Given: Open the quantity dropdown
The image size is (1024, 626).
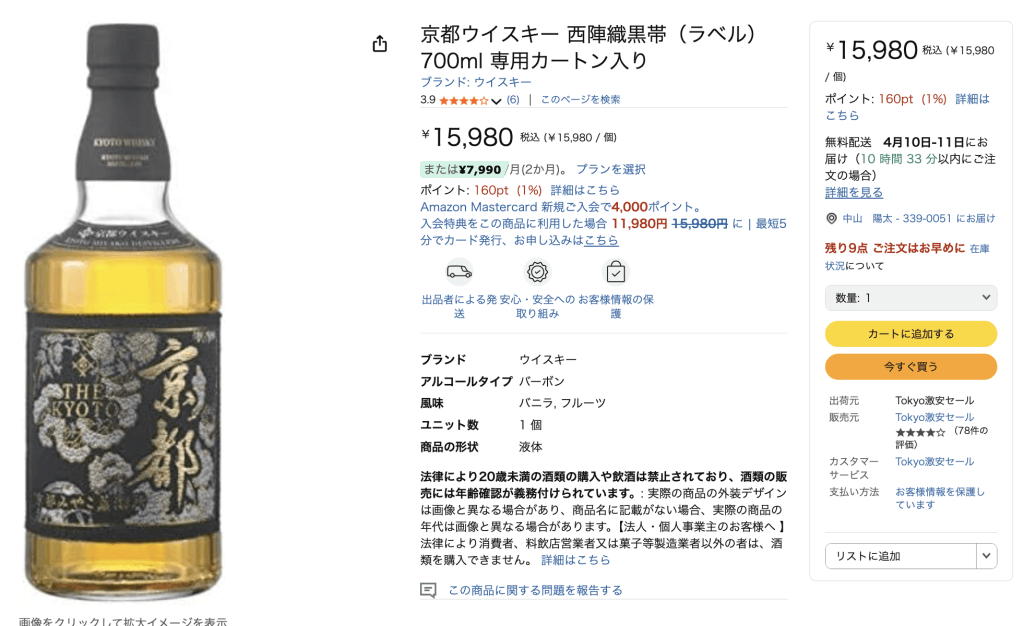Looking at the screenshot, I should coord(910,298).
